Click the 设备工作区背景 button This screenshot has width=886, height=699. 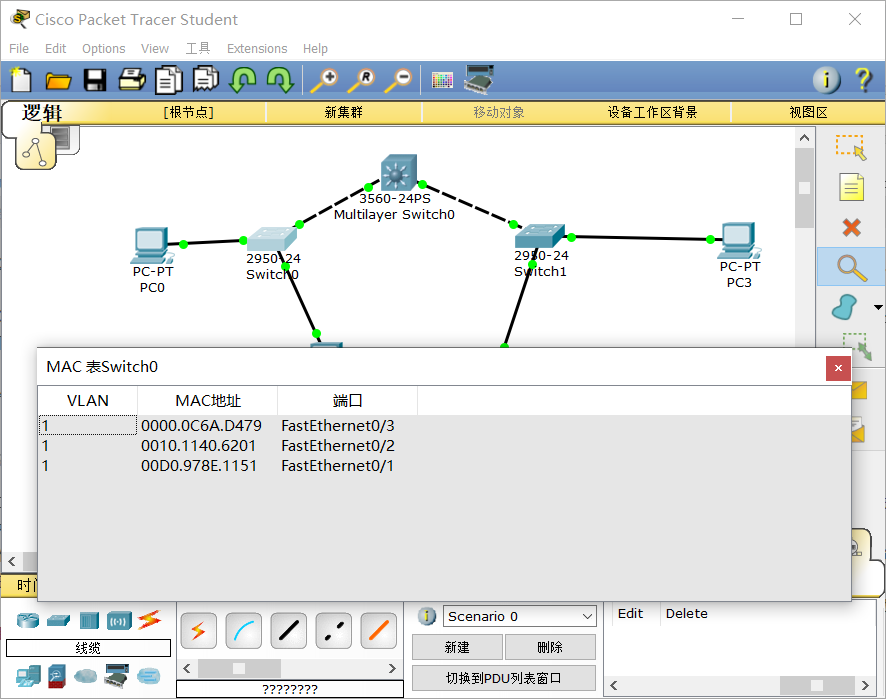[653, 112]
